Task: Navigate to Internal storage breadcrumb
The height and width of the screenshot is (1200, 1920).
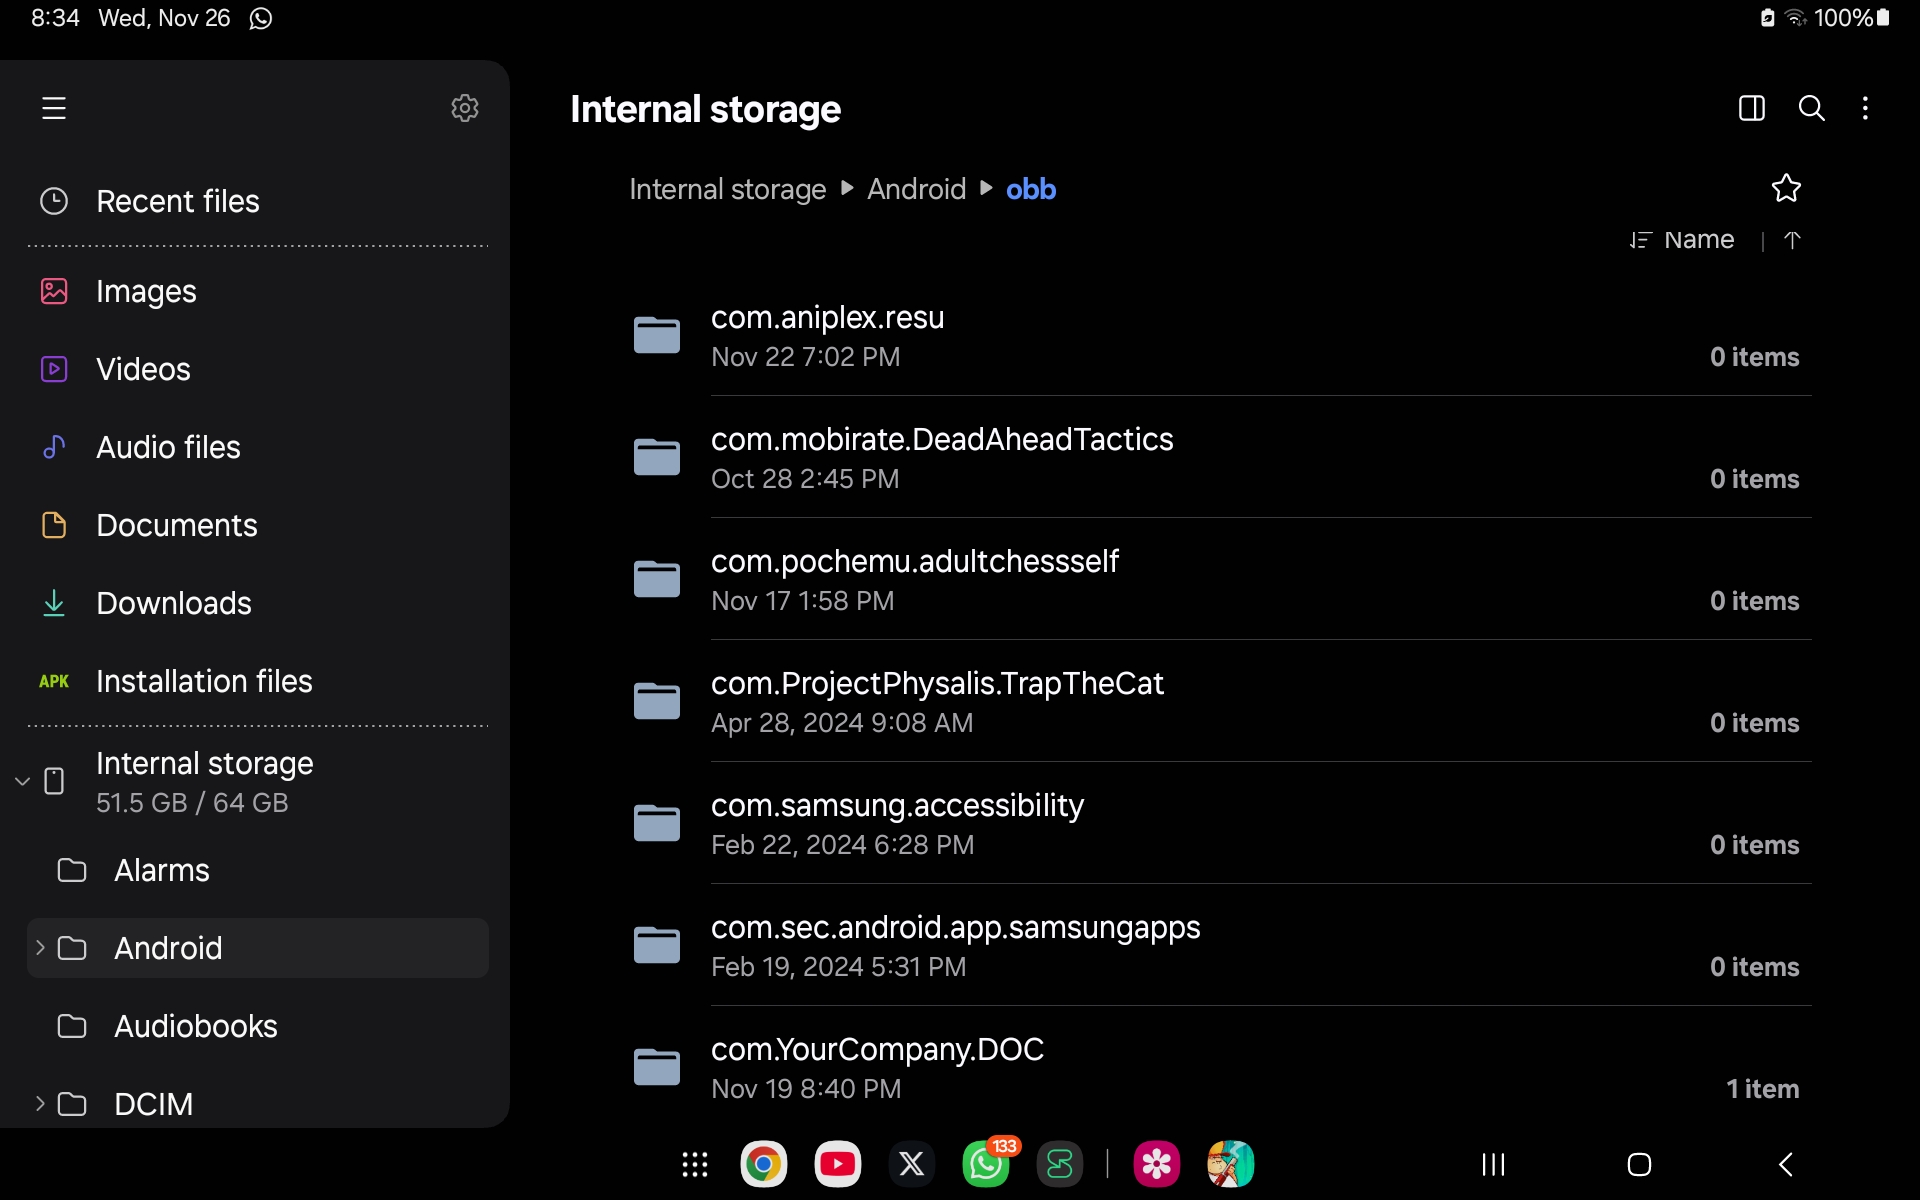Action: 727,189
